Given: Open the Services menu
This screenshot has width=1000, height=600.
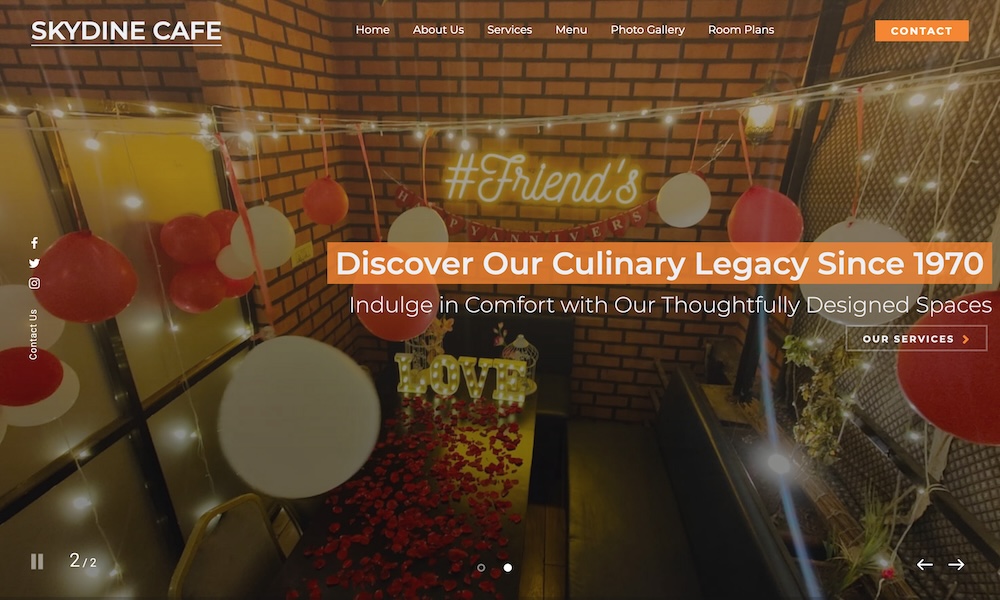Looking at the screenshot, I should [510, 30].
